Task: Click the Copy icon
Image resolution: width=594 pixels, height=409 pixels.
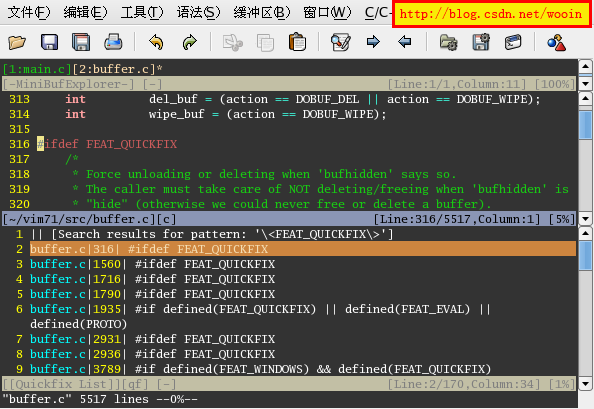Action: [x=265, y=42]
